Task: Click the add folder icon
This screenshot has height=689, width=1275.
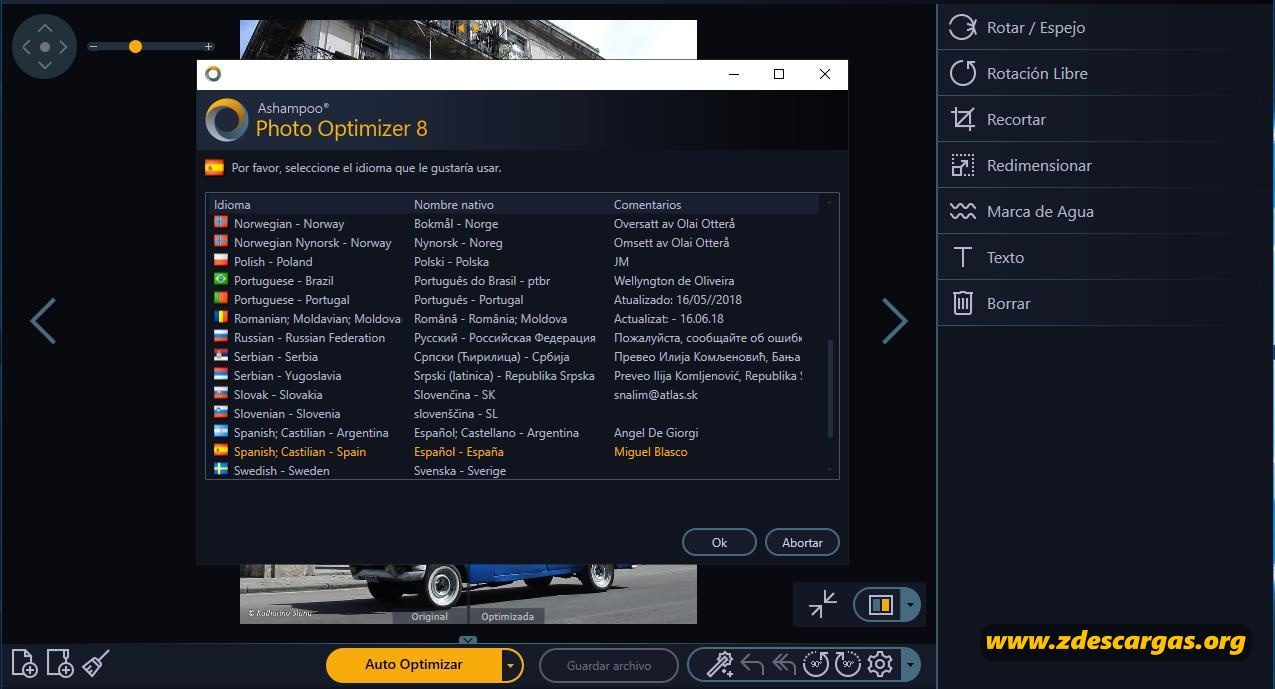Action: 60,663
